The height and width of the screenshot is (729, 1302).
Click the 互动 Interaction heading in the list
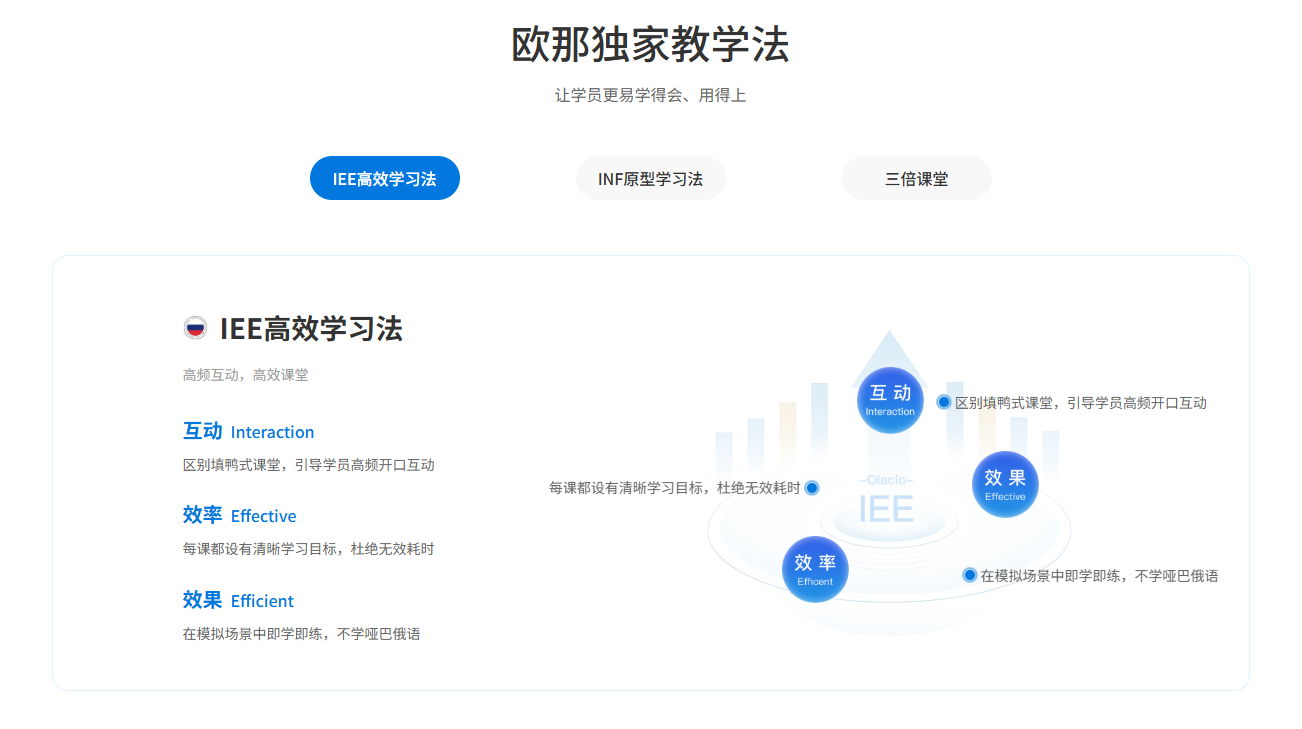248,432
